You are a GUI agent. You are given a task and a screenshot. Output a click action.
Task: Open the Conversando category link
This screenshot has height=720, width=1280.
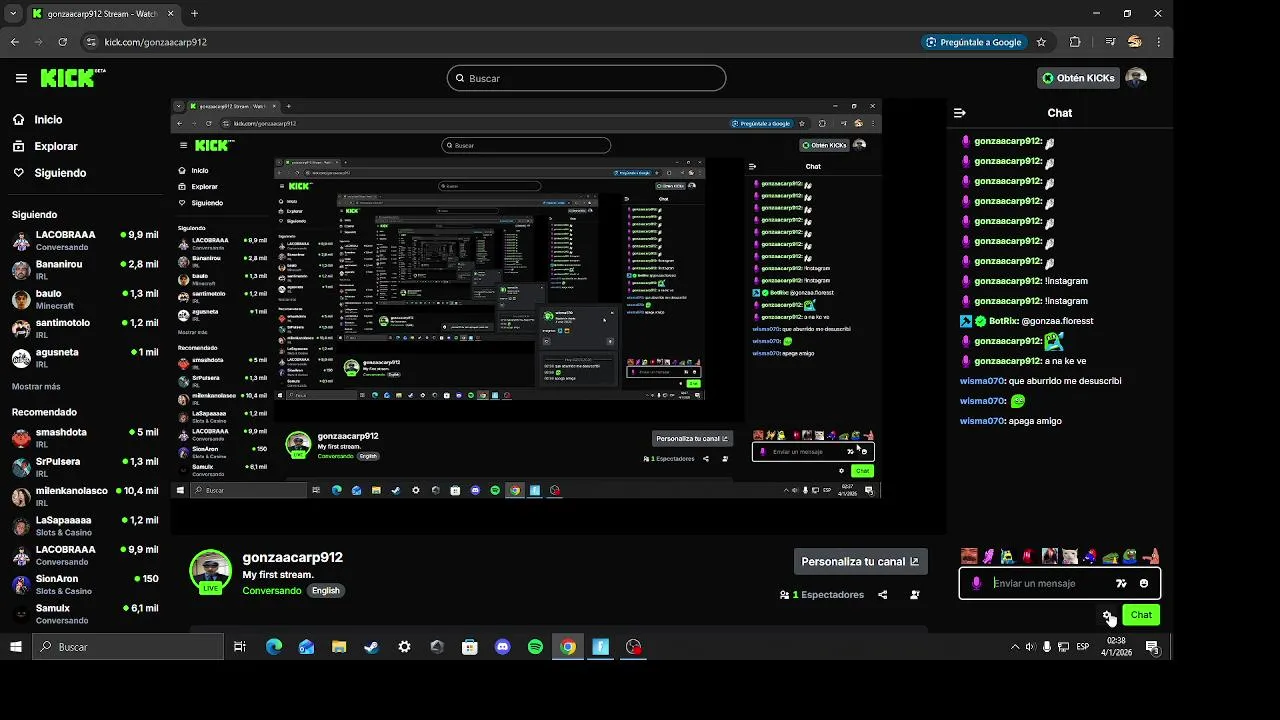[x=272, y=591]
